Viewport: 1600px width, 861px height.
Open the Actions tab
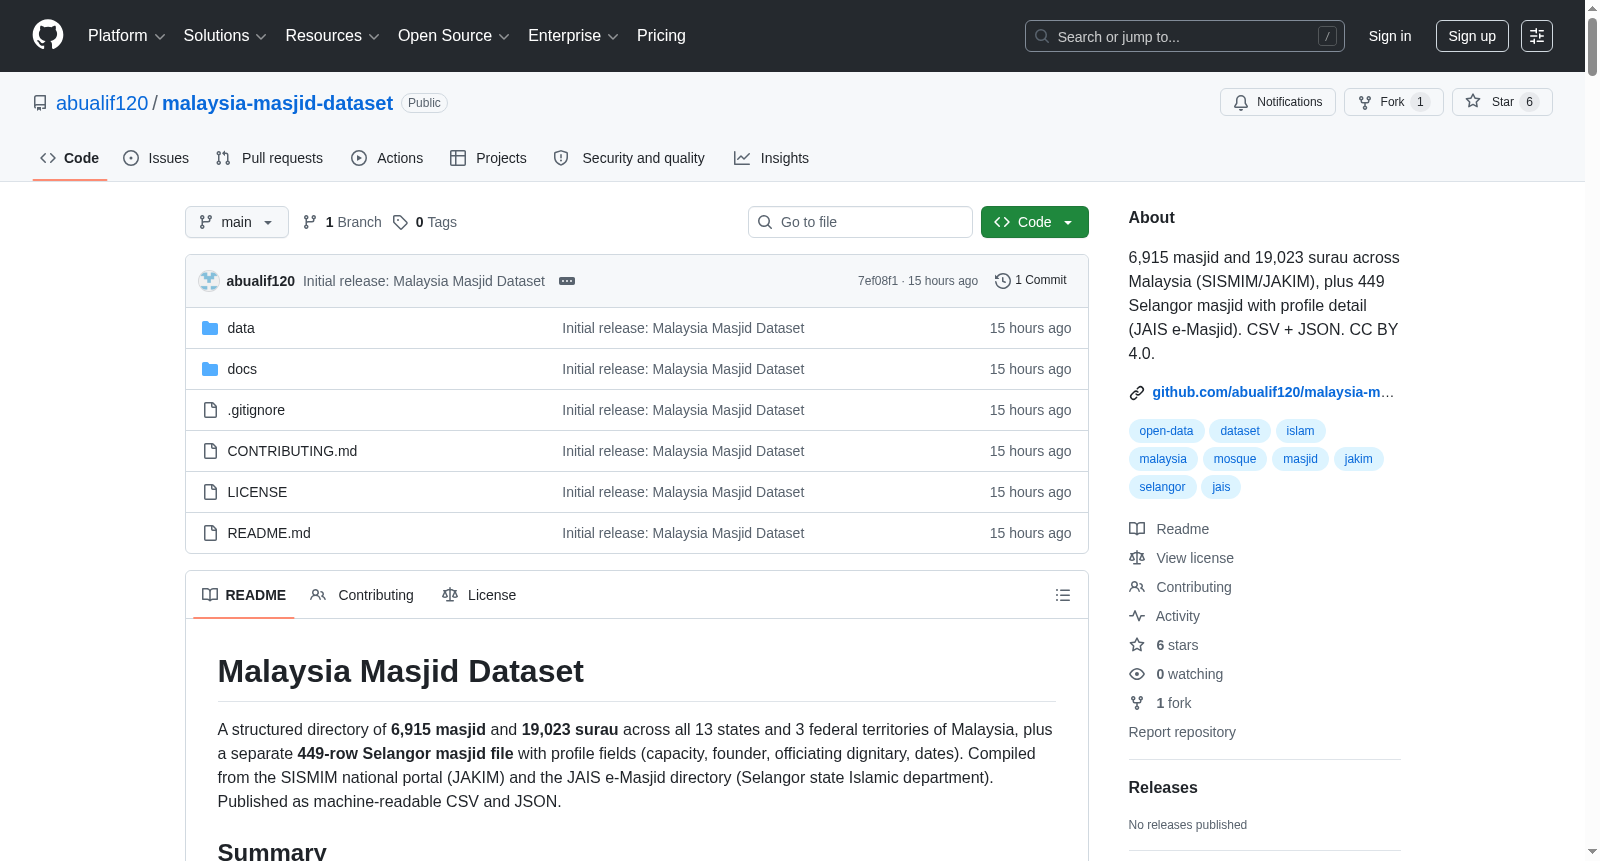(387, 158)
